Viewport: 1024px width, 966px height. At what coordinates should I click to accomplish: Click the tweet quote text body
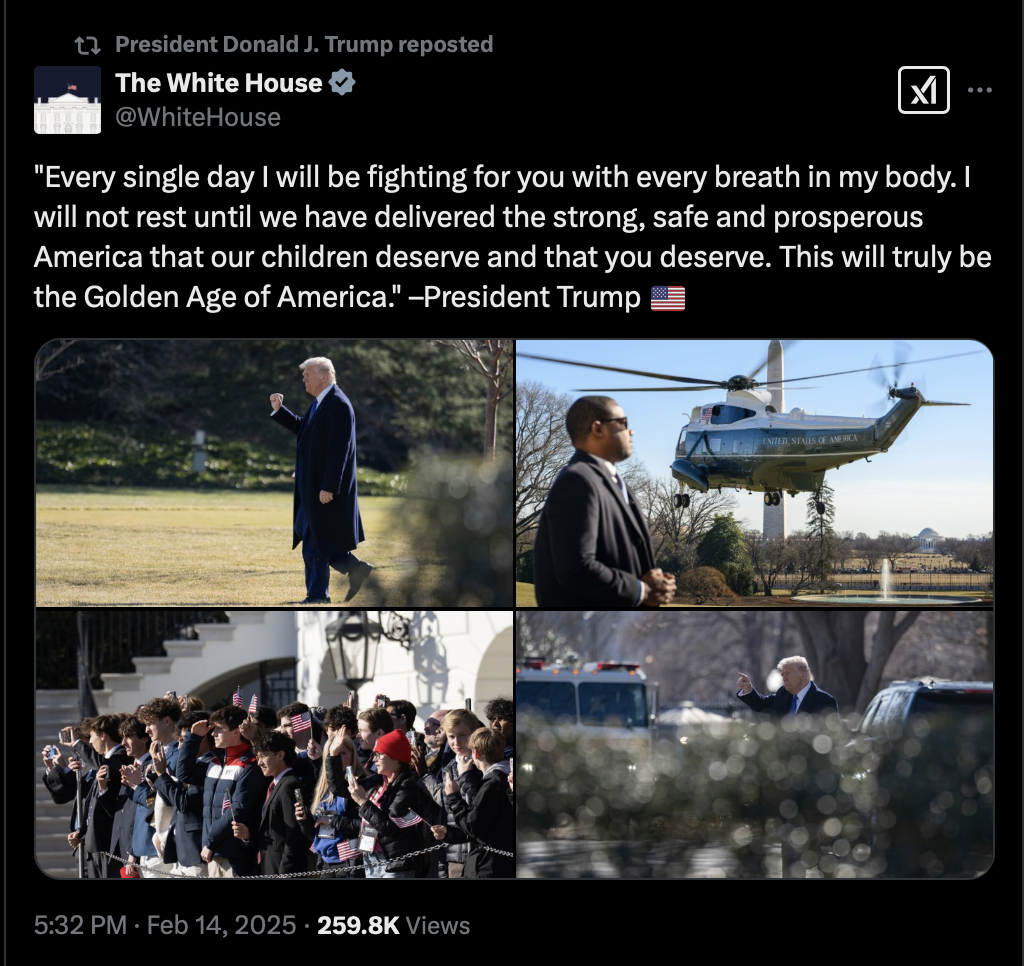pos(513,236)
